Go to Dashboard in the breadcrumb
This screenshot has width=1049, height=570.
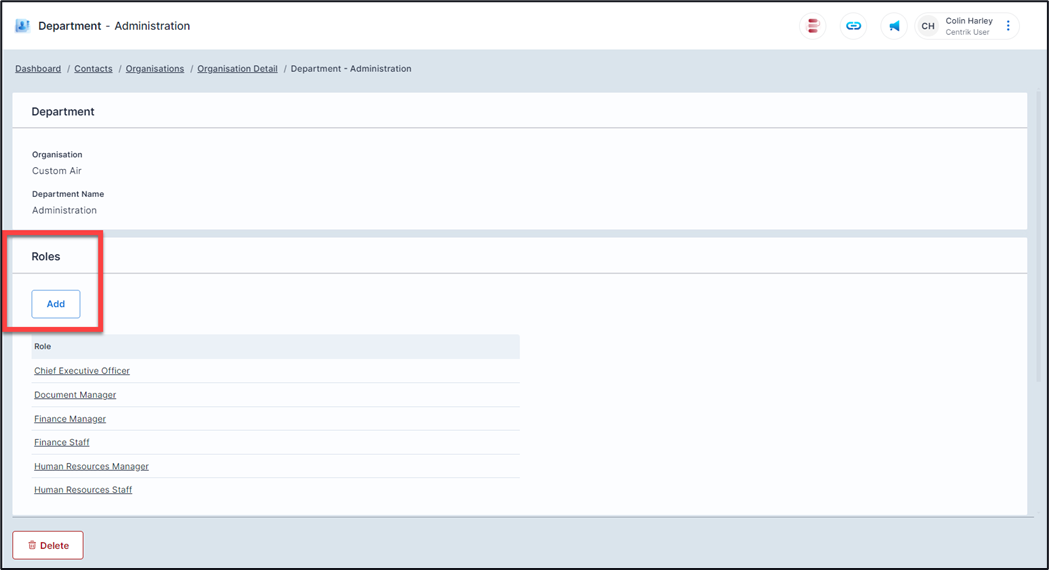[38, 69]
